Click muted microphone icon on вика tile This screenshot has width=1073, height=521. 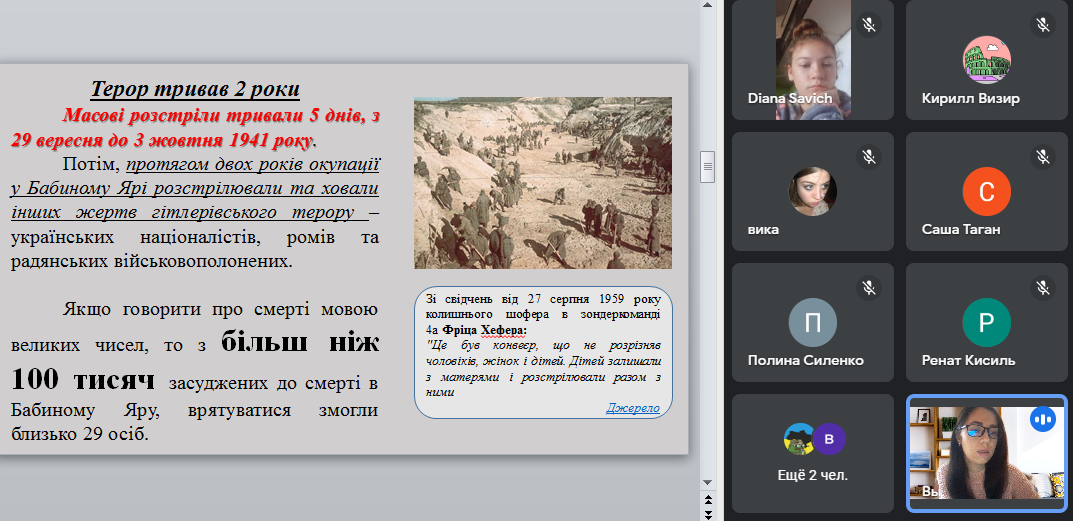869,157
